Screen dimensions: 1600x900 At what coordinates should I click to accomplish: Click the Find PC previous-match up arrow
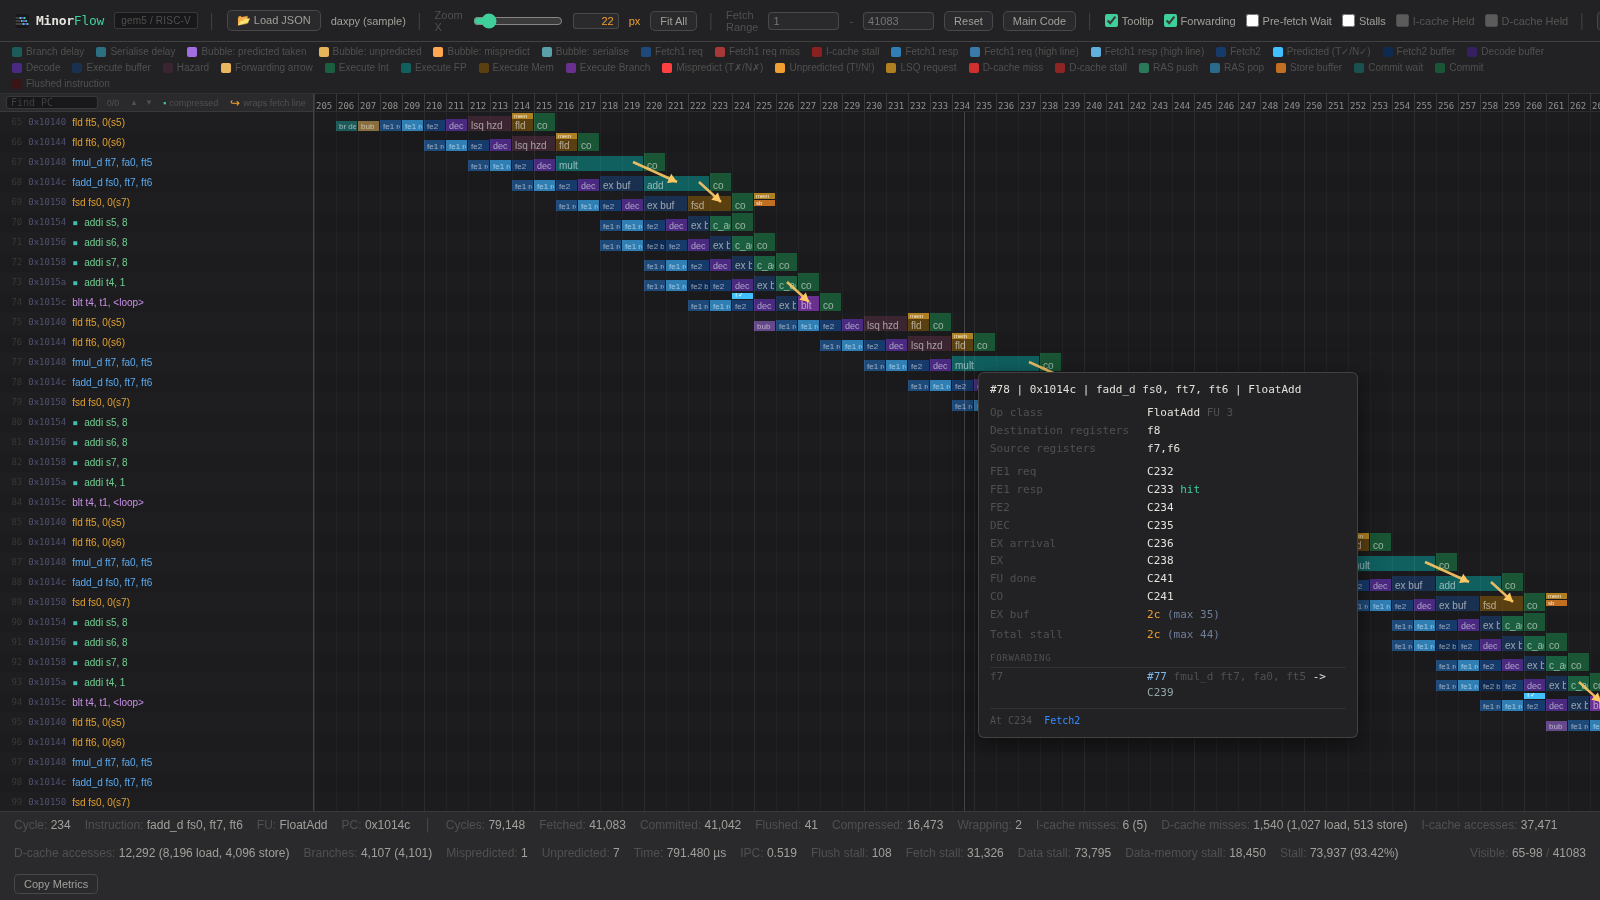click(x=134, y=102)
